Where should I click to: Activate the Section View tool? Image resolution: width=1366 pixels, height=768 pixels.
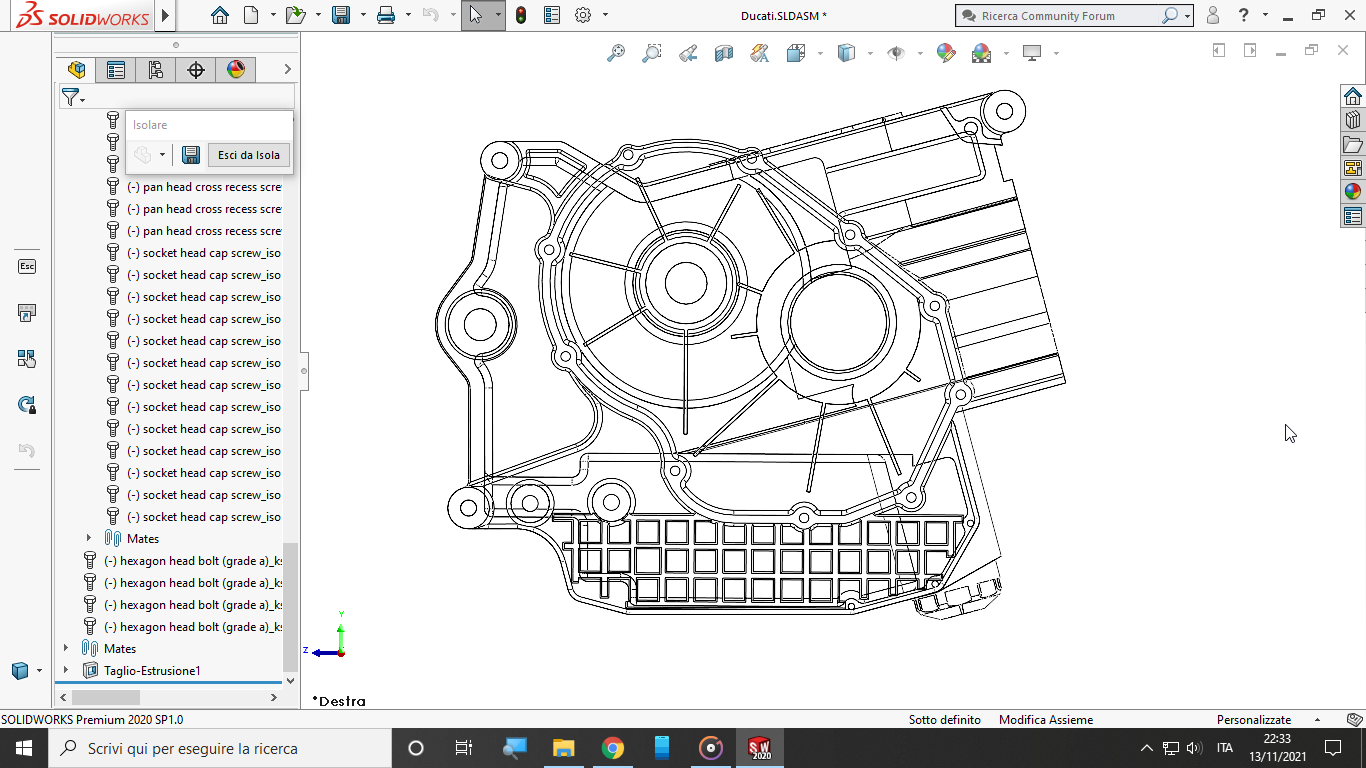(724, 53)
